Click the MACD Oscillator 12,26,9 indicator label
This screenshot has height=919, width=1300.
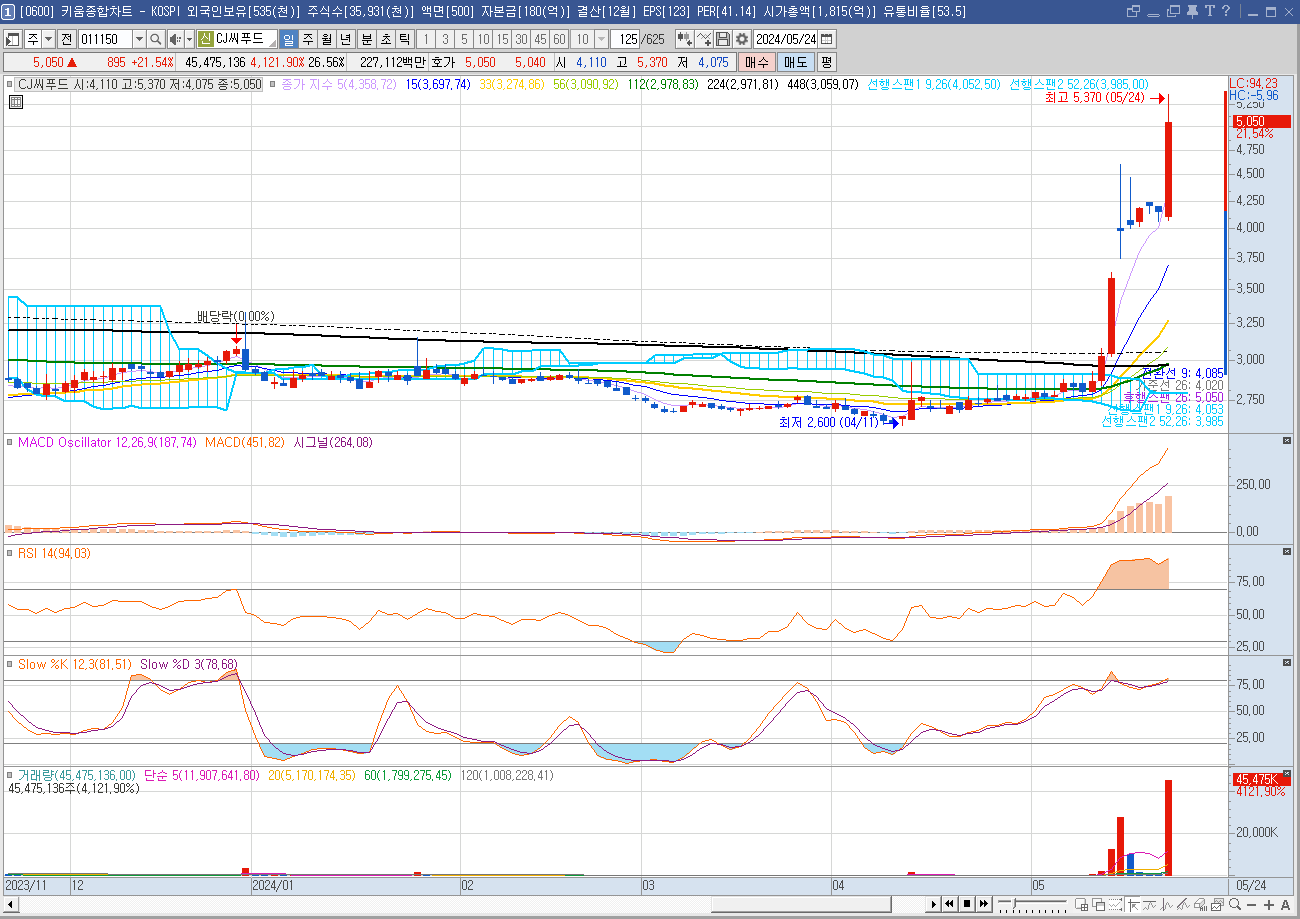coord(108,442)
